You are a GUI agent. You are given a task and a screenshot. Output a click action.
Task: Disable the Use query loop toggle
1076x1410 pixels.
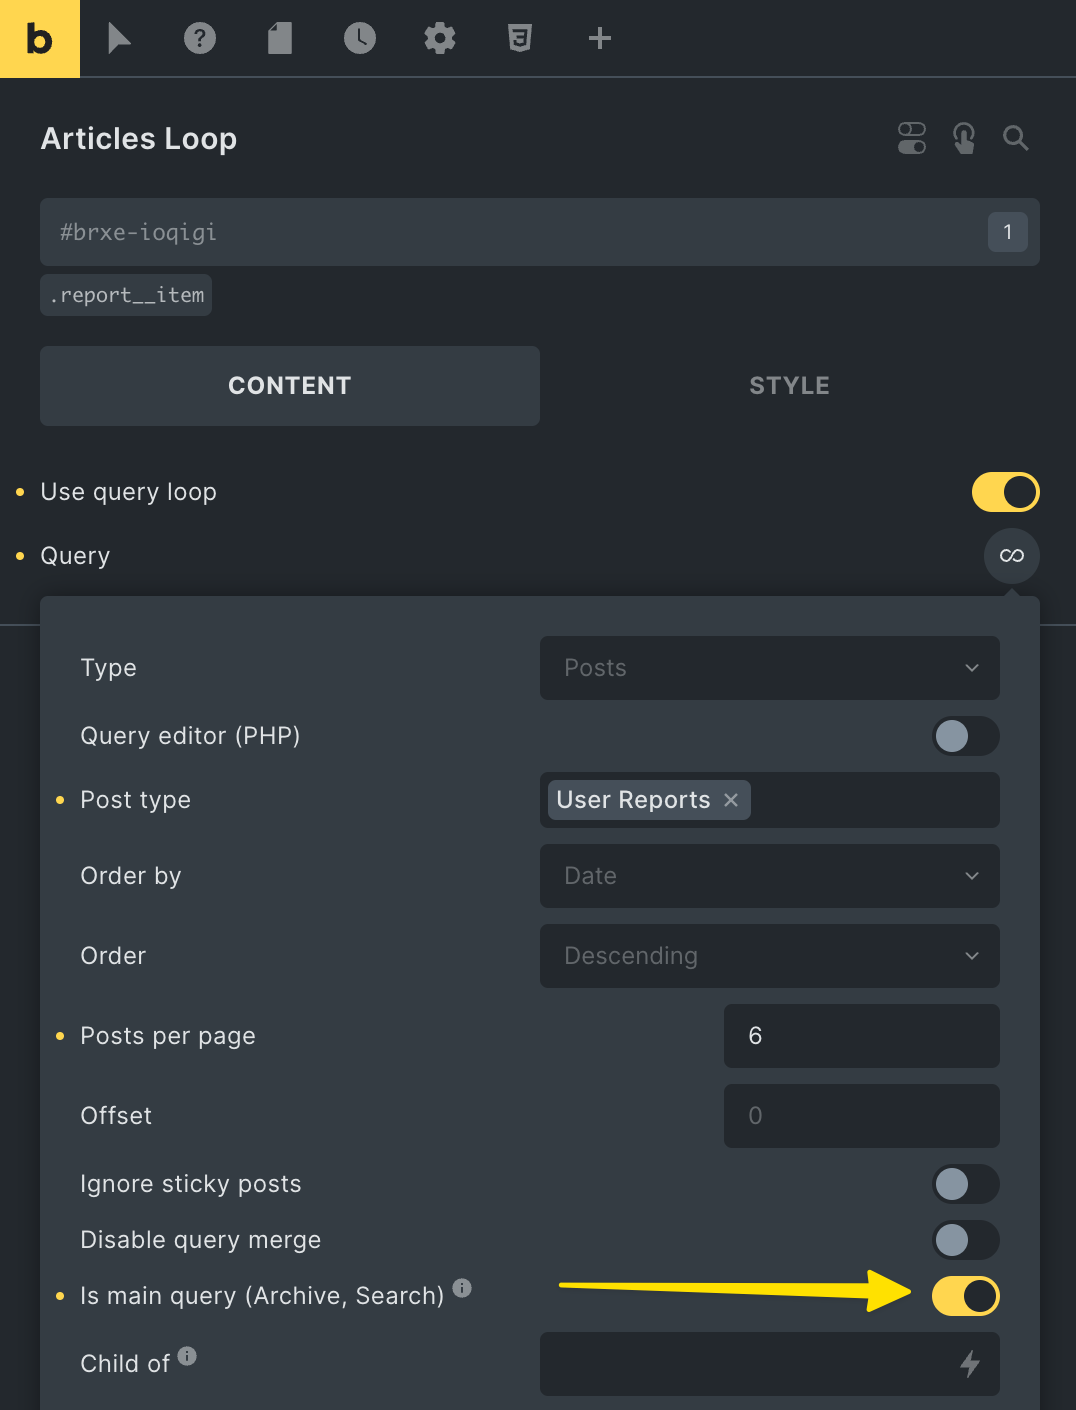(x=1005, y=492)
